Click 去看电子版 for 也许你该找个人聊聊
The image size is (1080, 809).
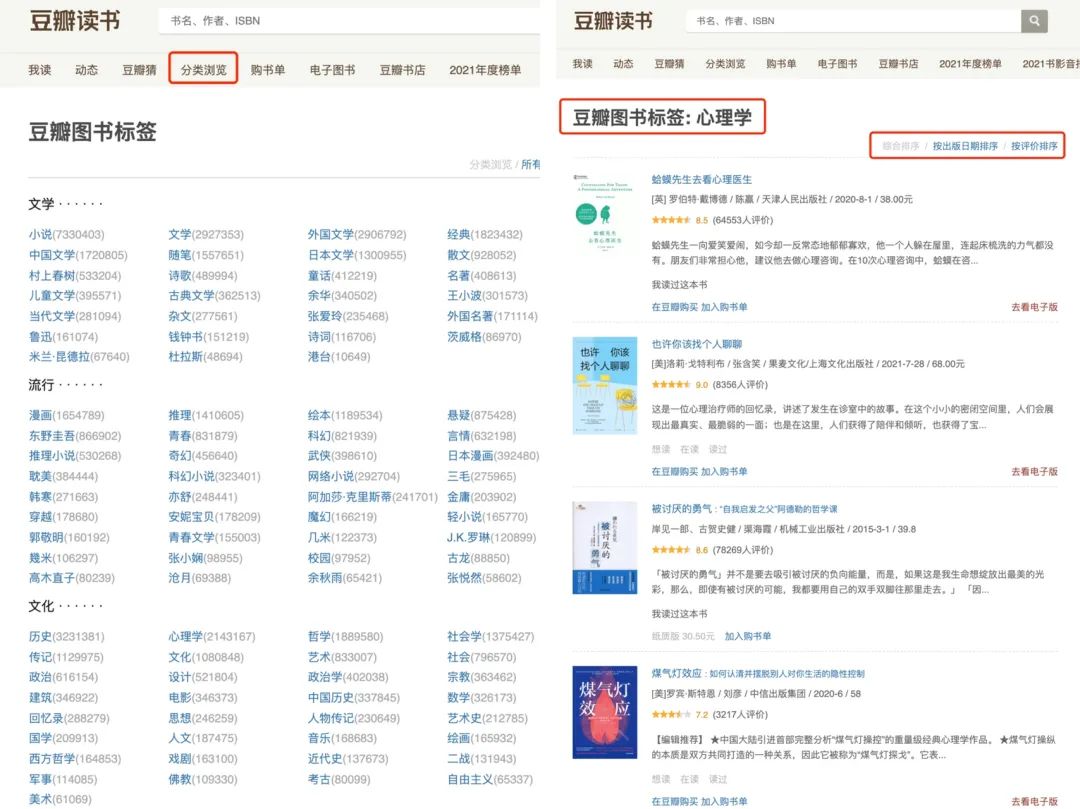coord(1034,472)
